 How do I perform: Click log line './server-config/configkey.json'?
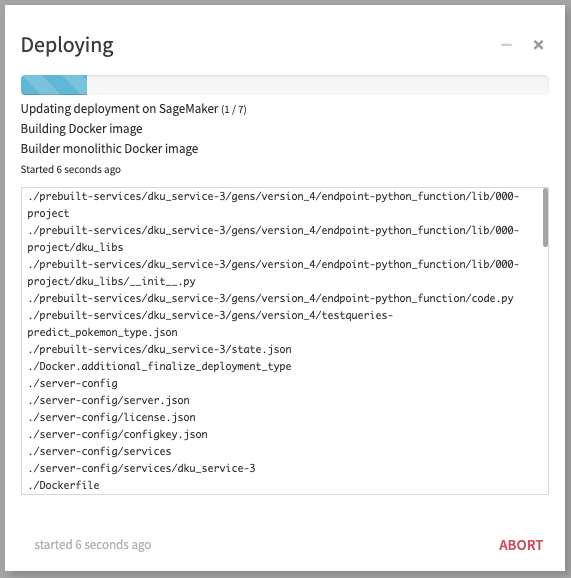coord(118,434)
